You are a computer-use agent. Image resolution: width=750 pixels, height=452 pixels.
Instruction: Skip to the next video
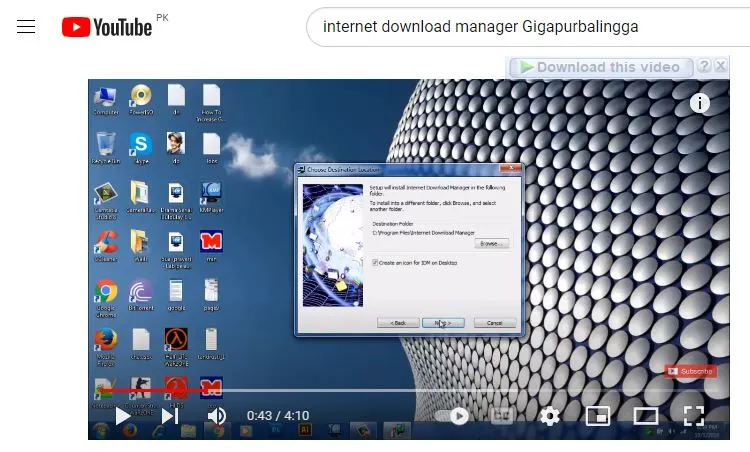(x=170, y=416)
